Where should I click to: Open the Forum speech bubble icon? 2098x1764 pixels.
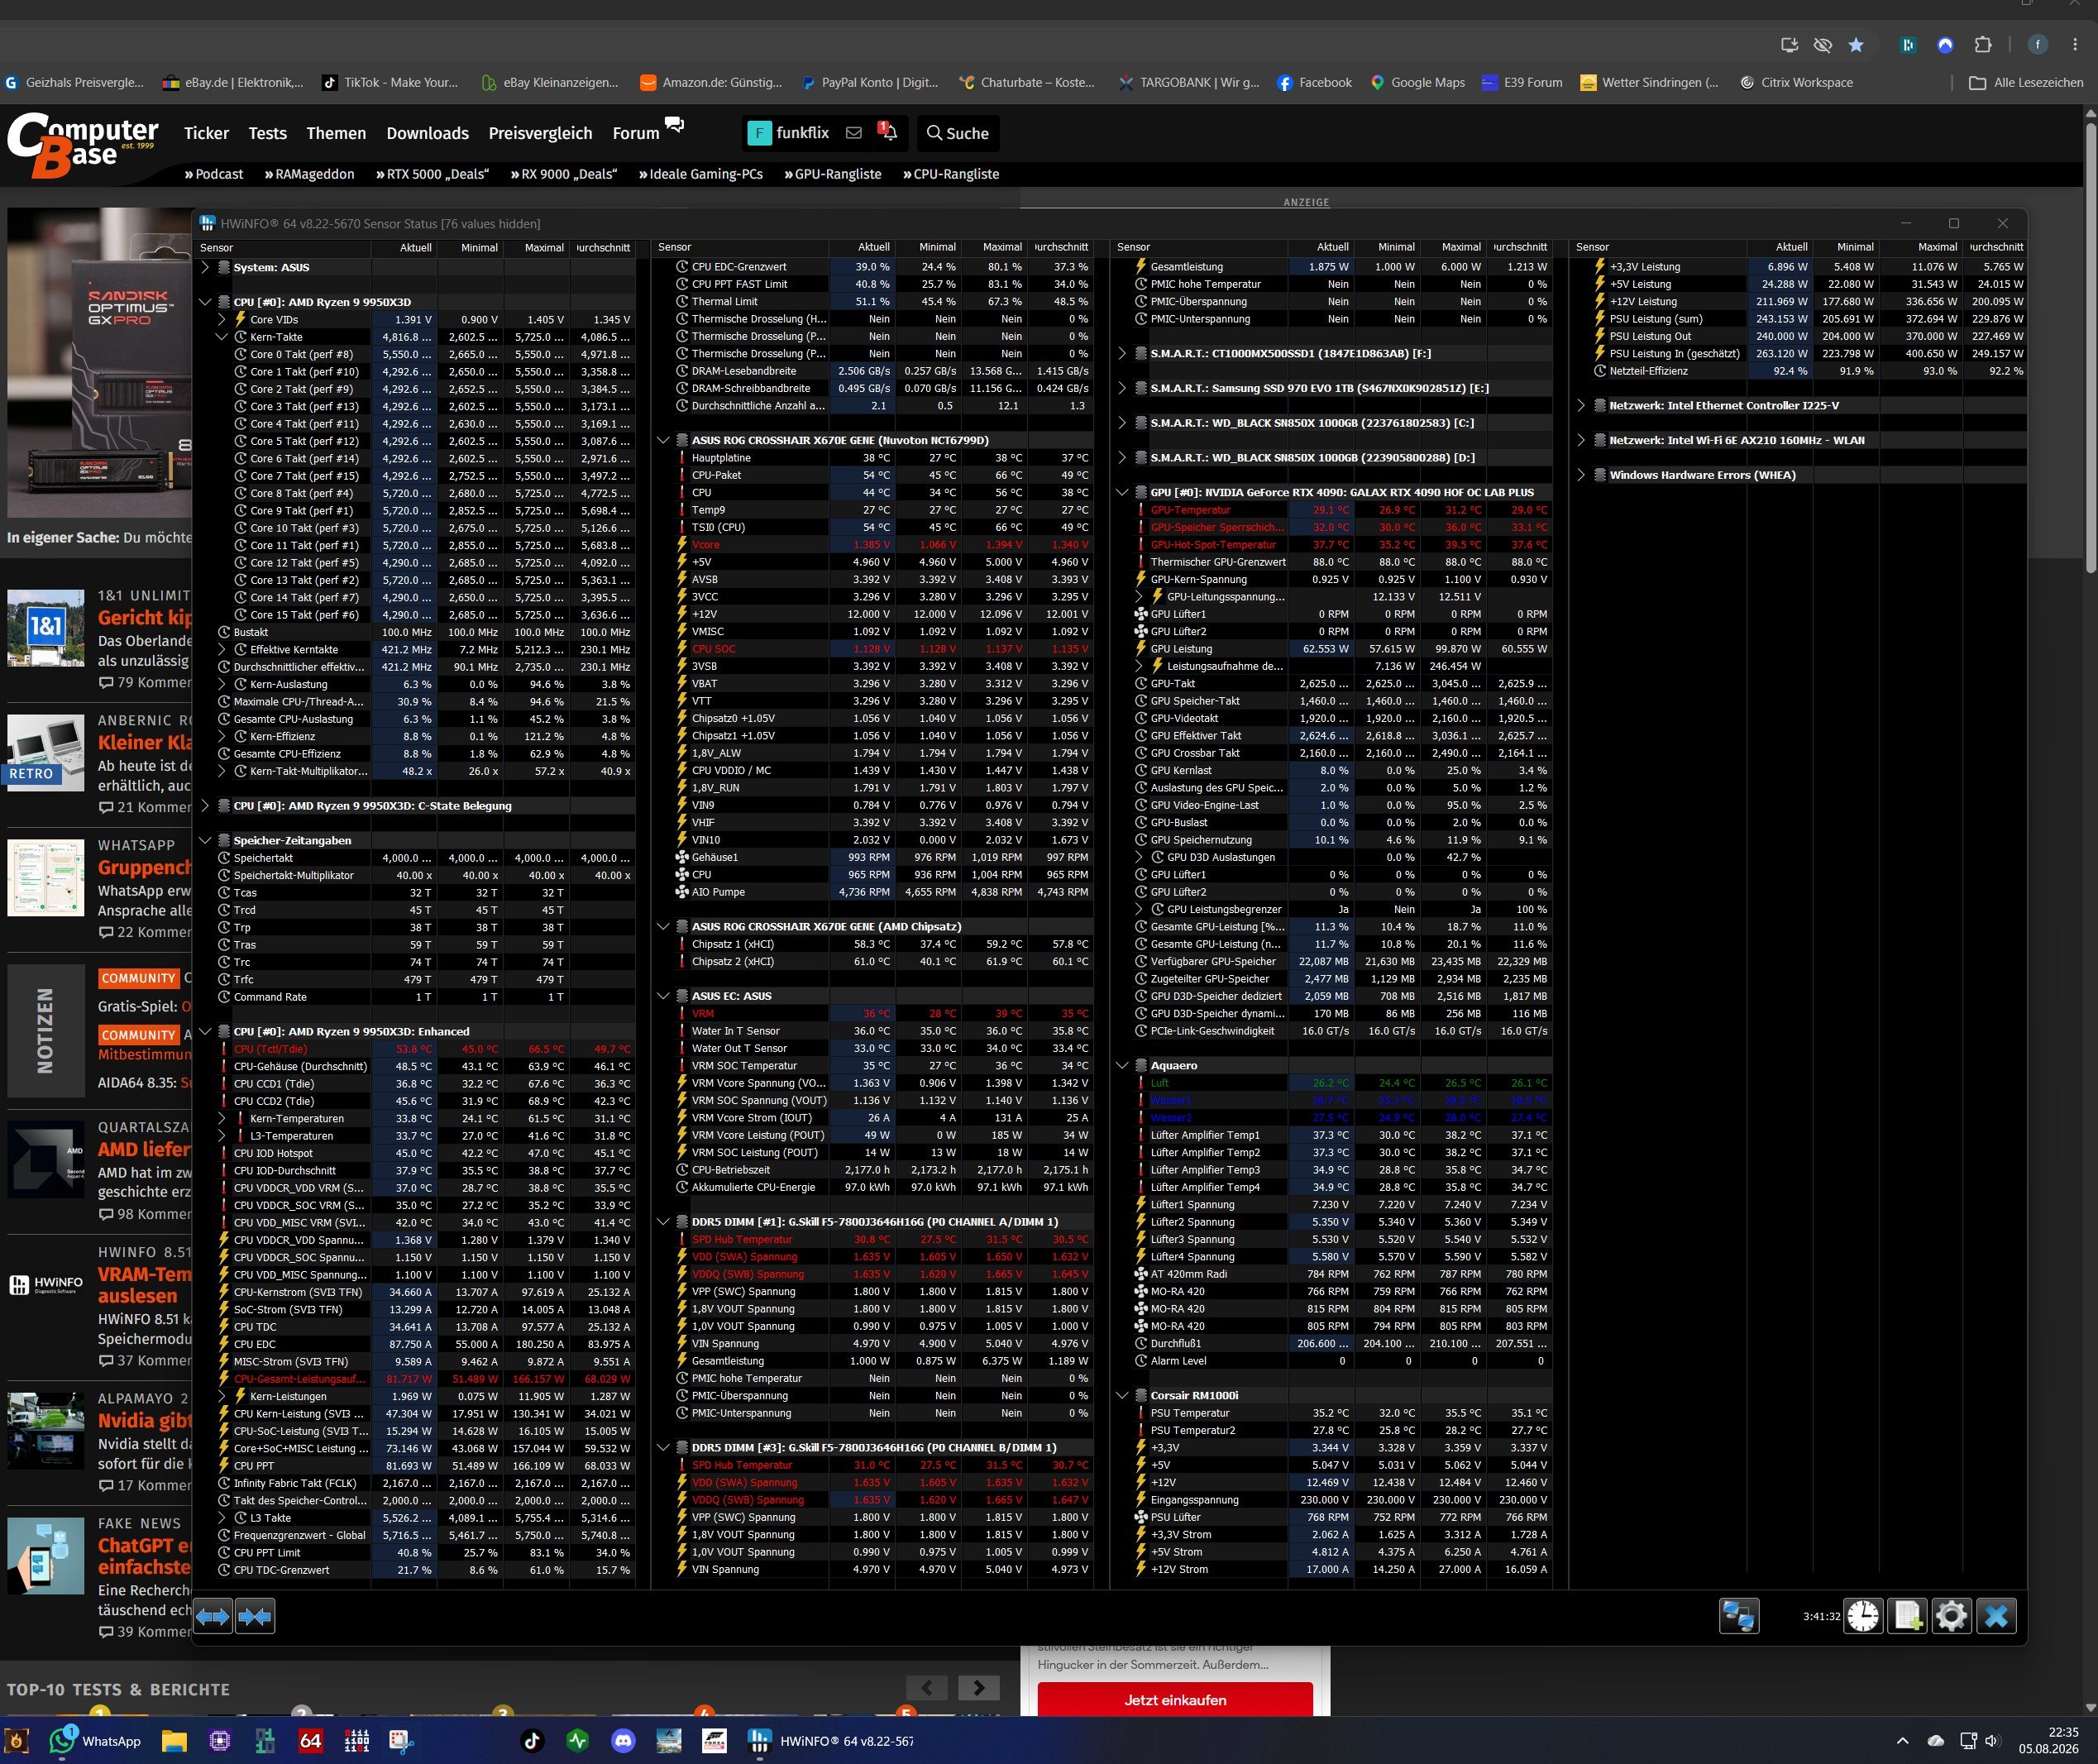pos(675,125)
